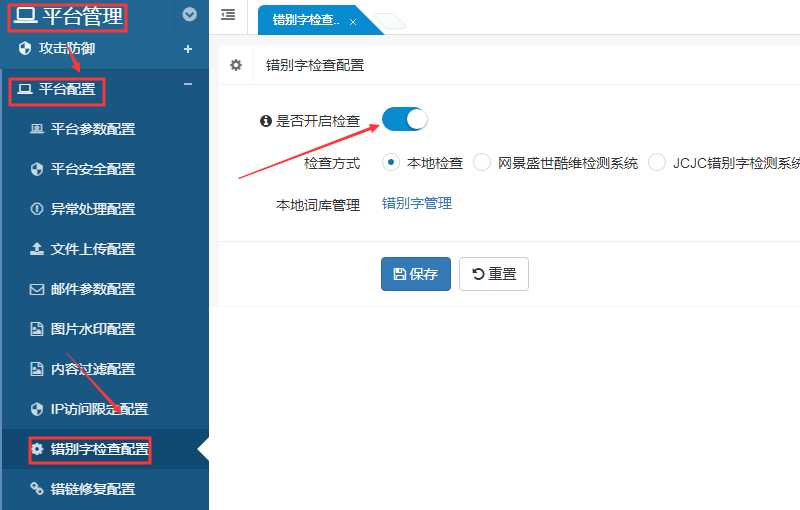Click the upload icon for 文件上传配置
Image resolution: width=800 pixels, height=510 pixels.
(37, 249)
